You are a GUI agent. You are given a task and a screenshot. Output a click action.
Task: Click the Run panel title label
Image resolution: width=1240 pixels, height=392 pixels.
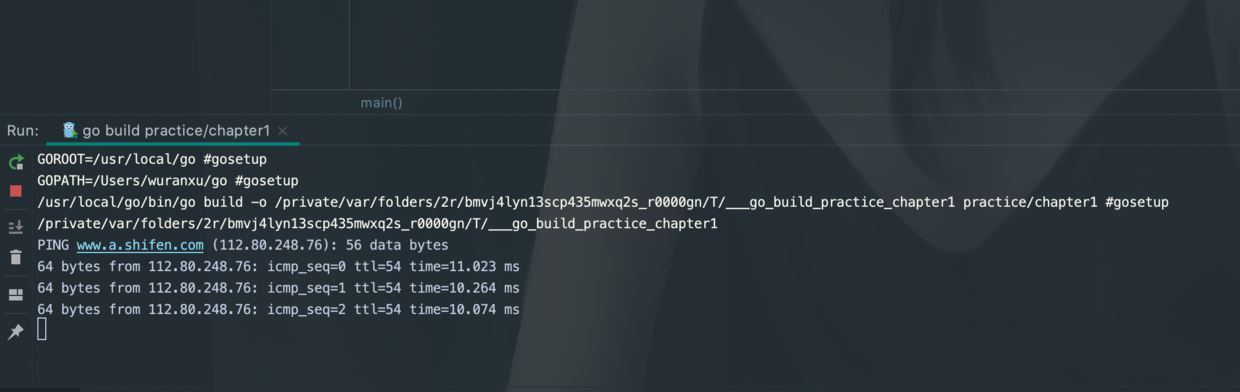pyautogui.click(x=23, y=130)
